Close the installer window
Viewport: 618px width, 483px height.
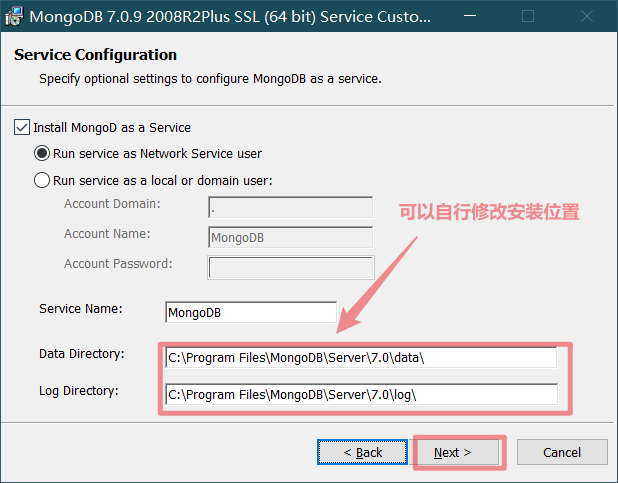pos(587,16)
